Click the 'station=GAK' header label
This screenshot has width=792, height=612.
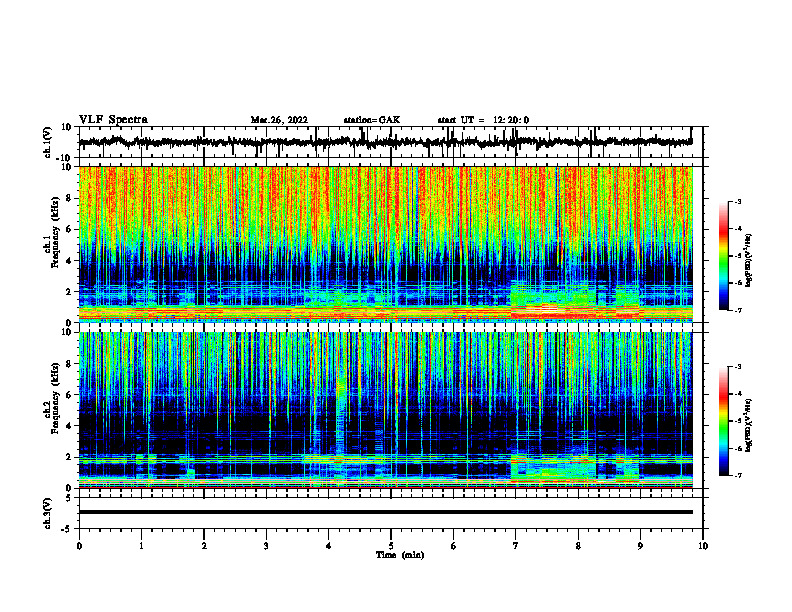tap(372, 120)
